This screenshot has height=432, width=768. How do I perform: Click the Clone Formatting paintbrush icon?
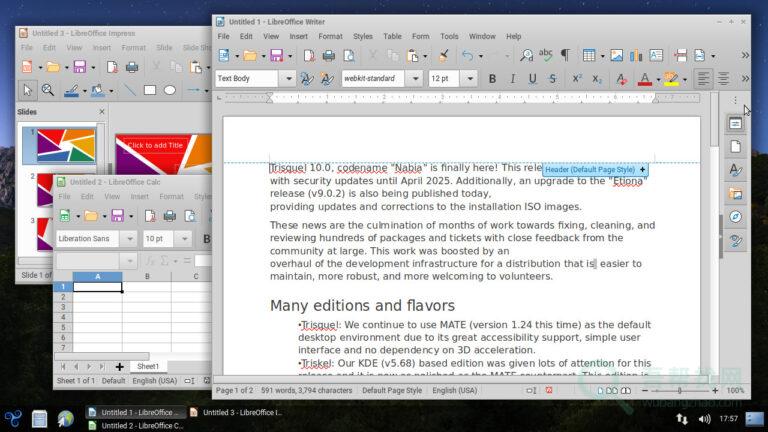pos(443,55)
